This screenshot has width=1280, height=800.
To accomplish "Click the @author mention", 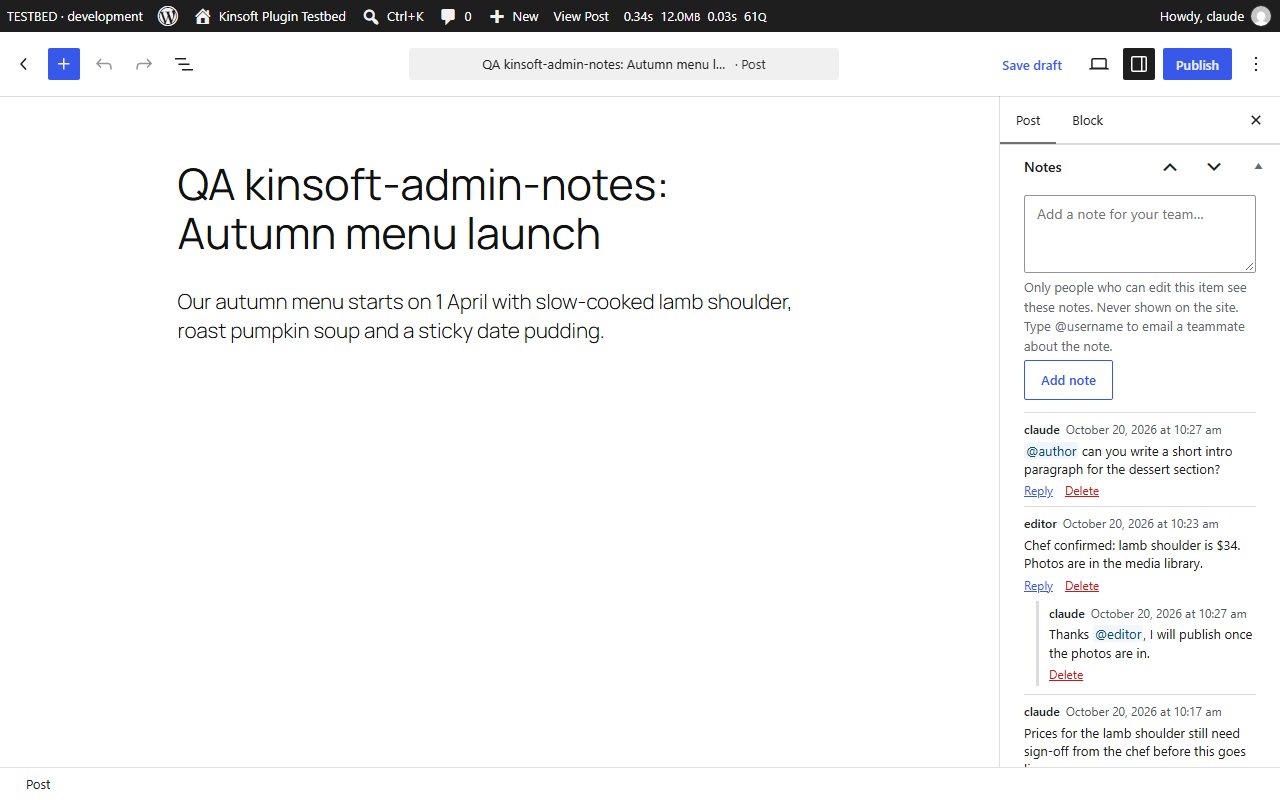I will click(1052, 451).
